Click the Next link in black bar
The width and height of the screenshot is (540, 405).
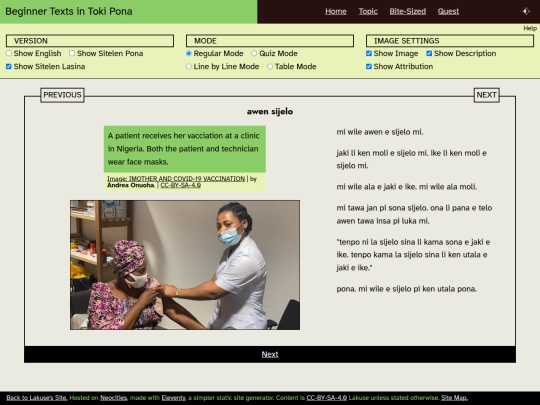coord(270,354)
